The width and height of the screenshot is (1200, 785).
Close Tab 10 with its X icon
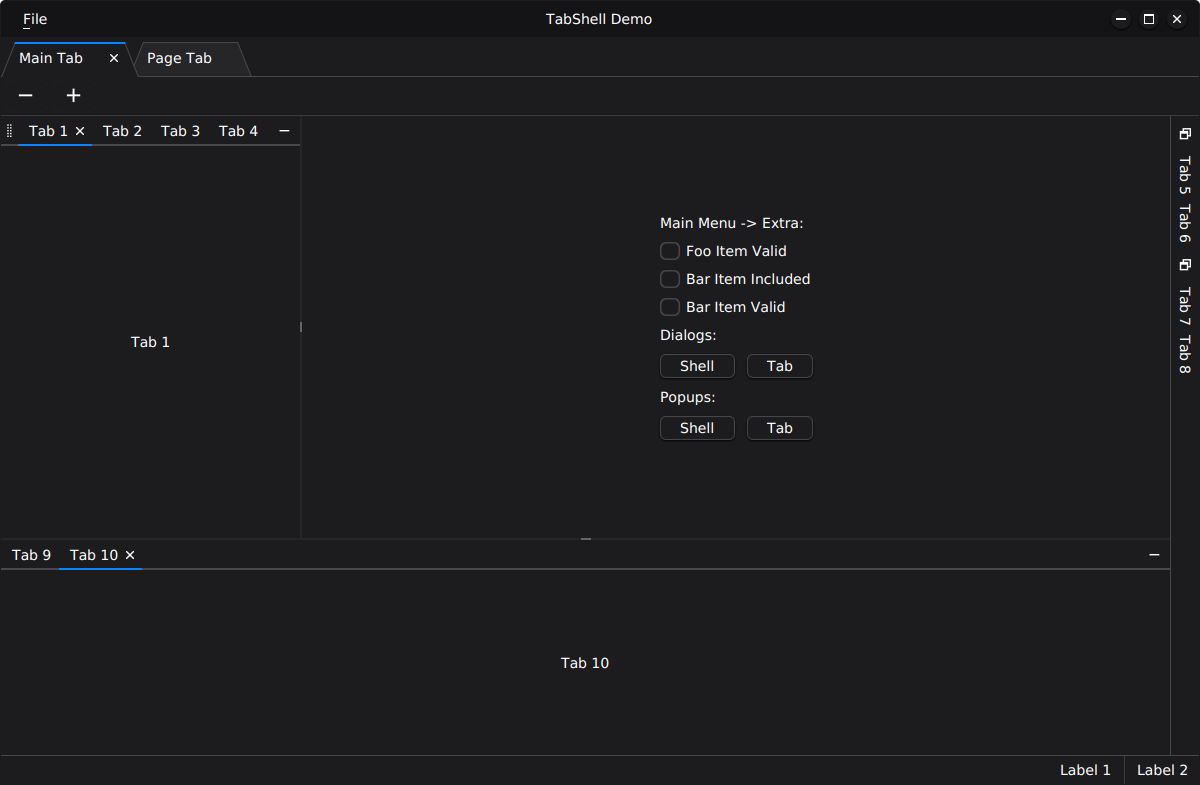tap(130, 555)
